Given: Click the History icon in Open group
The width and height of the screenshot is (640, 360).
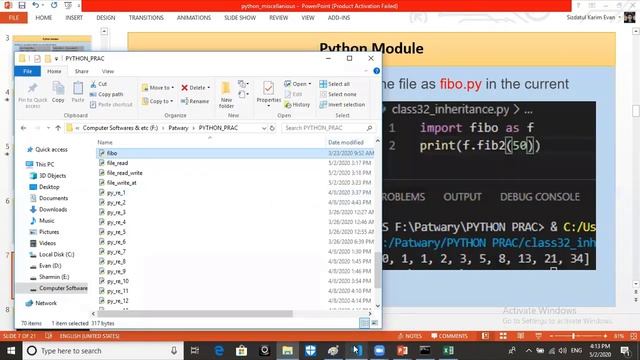Looking at the screenshot, I should click(288, 104).
